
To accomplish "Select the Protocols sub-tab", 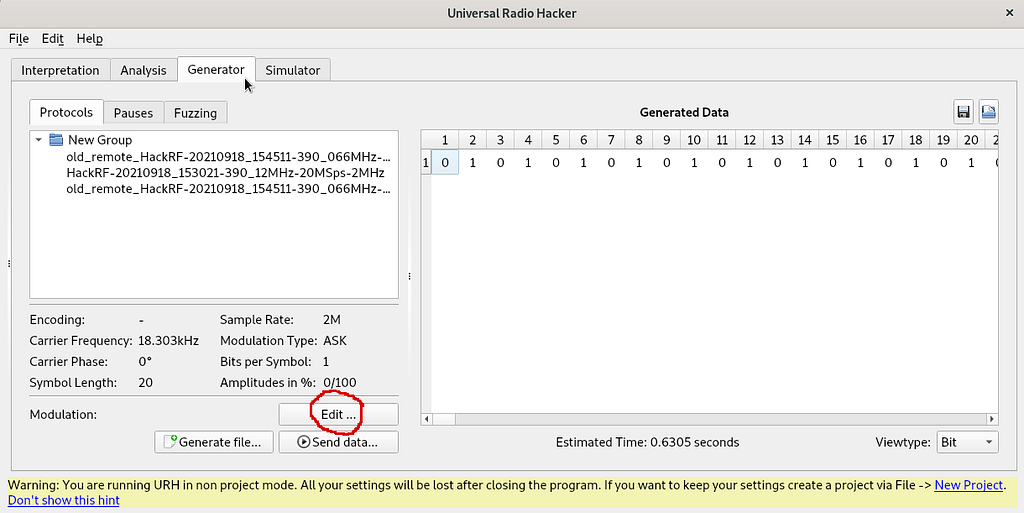I will (x=66, y=112).
